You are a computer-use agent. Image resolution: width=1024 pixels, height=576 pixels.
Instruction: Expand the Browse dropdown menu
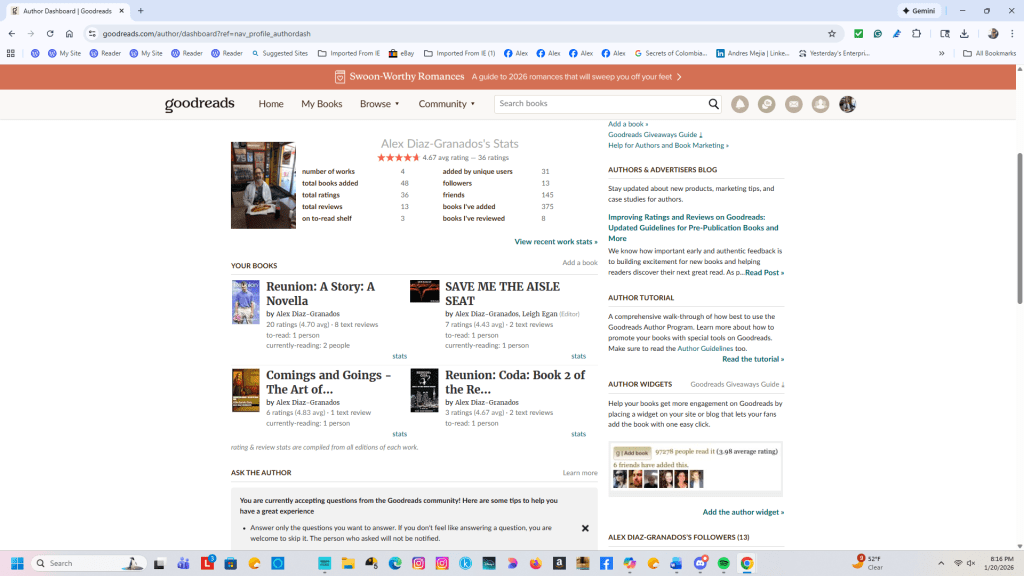(379, 104)
